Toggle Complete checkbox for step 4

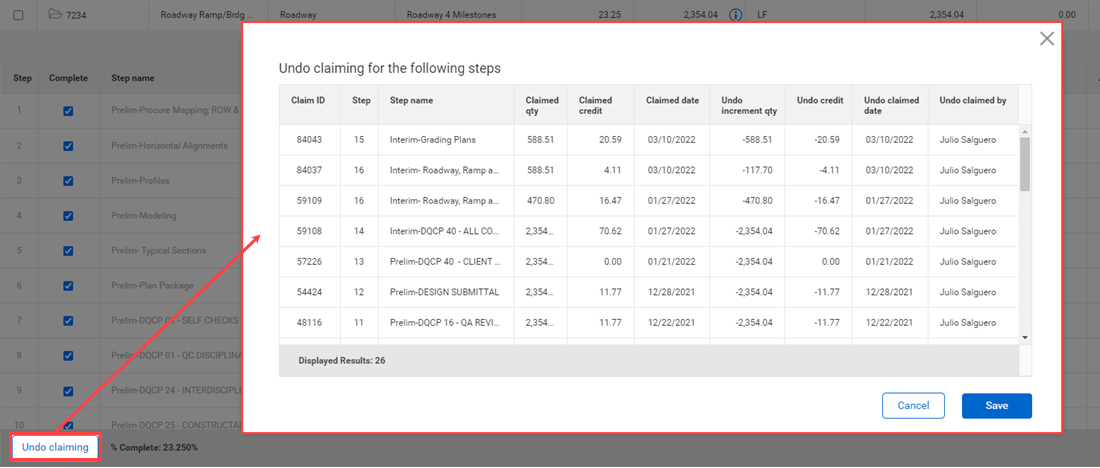(68, 216)
